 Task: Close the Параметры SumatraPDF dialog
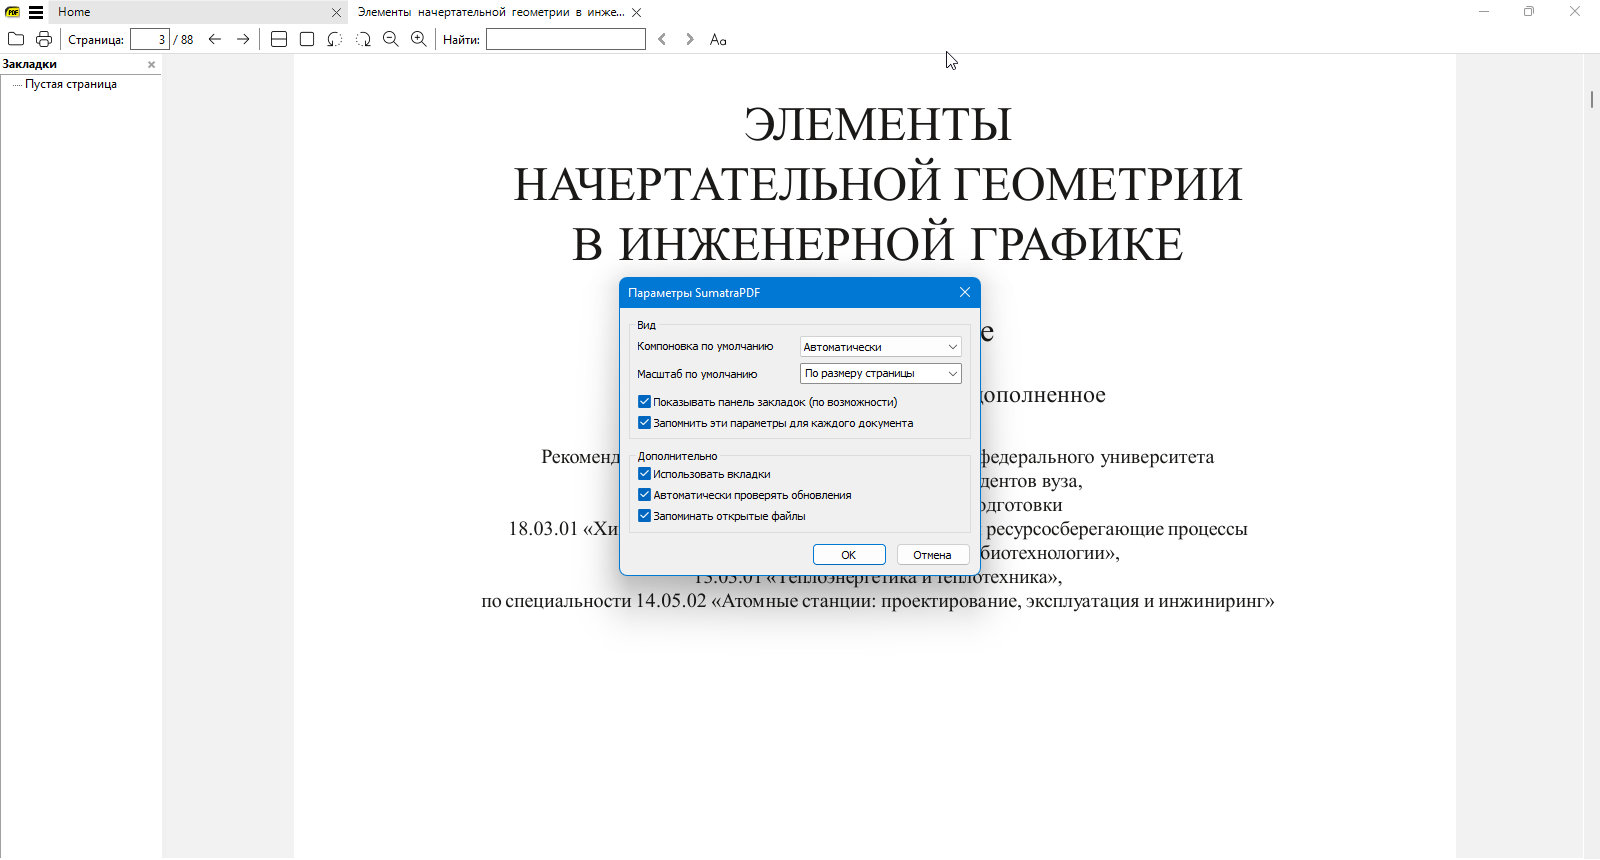[x=965, y=292]
